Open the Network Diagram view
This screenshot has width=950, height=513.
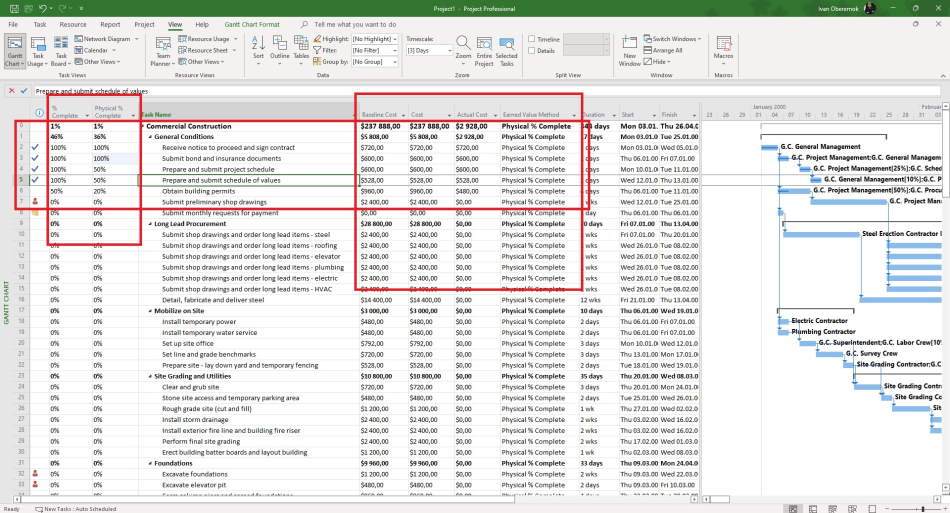coord(107,39)
